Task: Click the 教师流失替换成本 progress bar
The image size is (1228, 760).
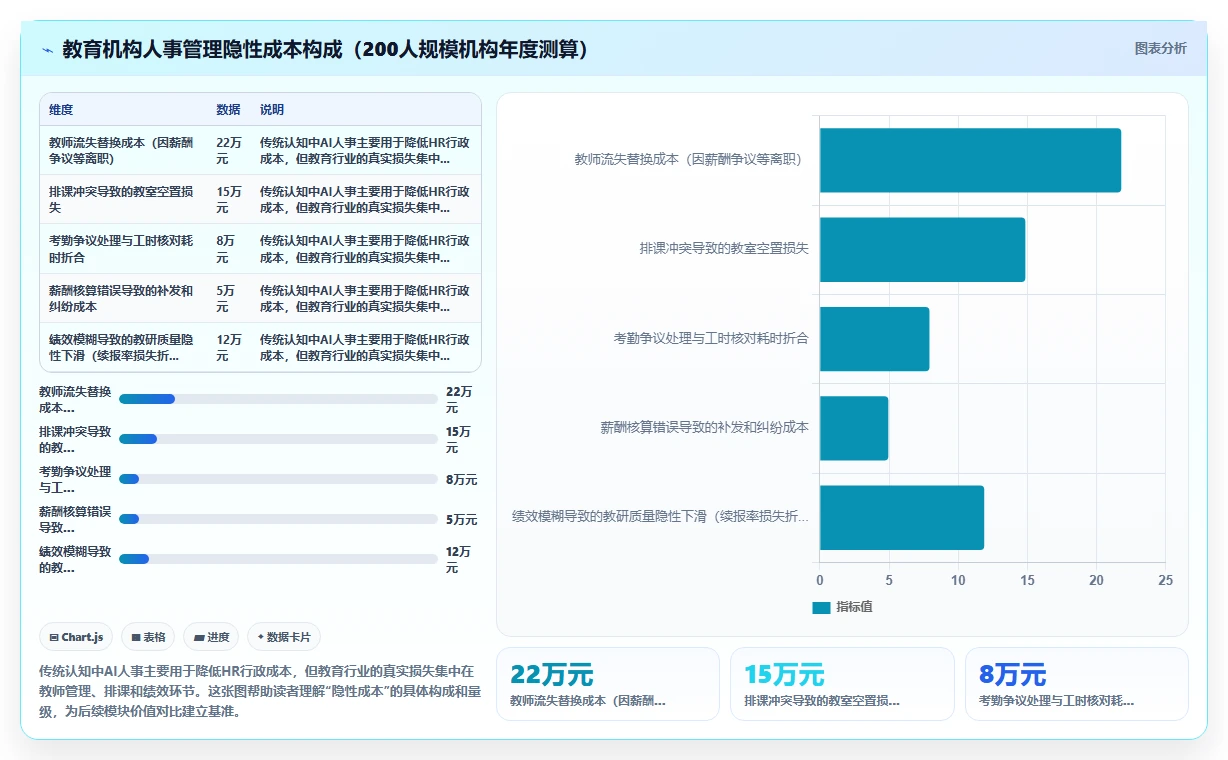Action: [278, 399]
